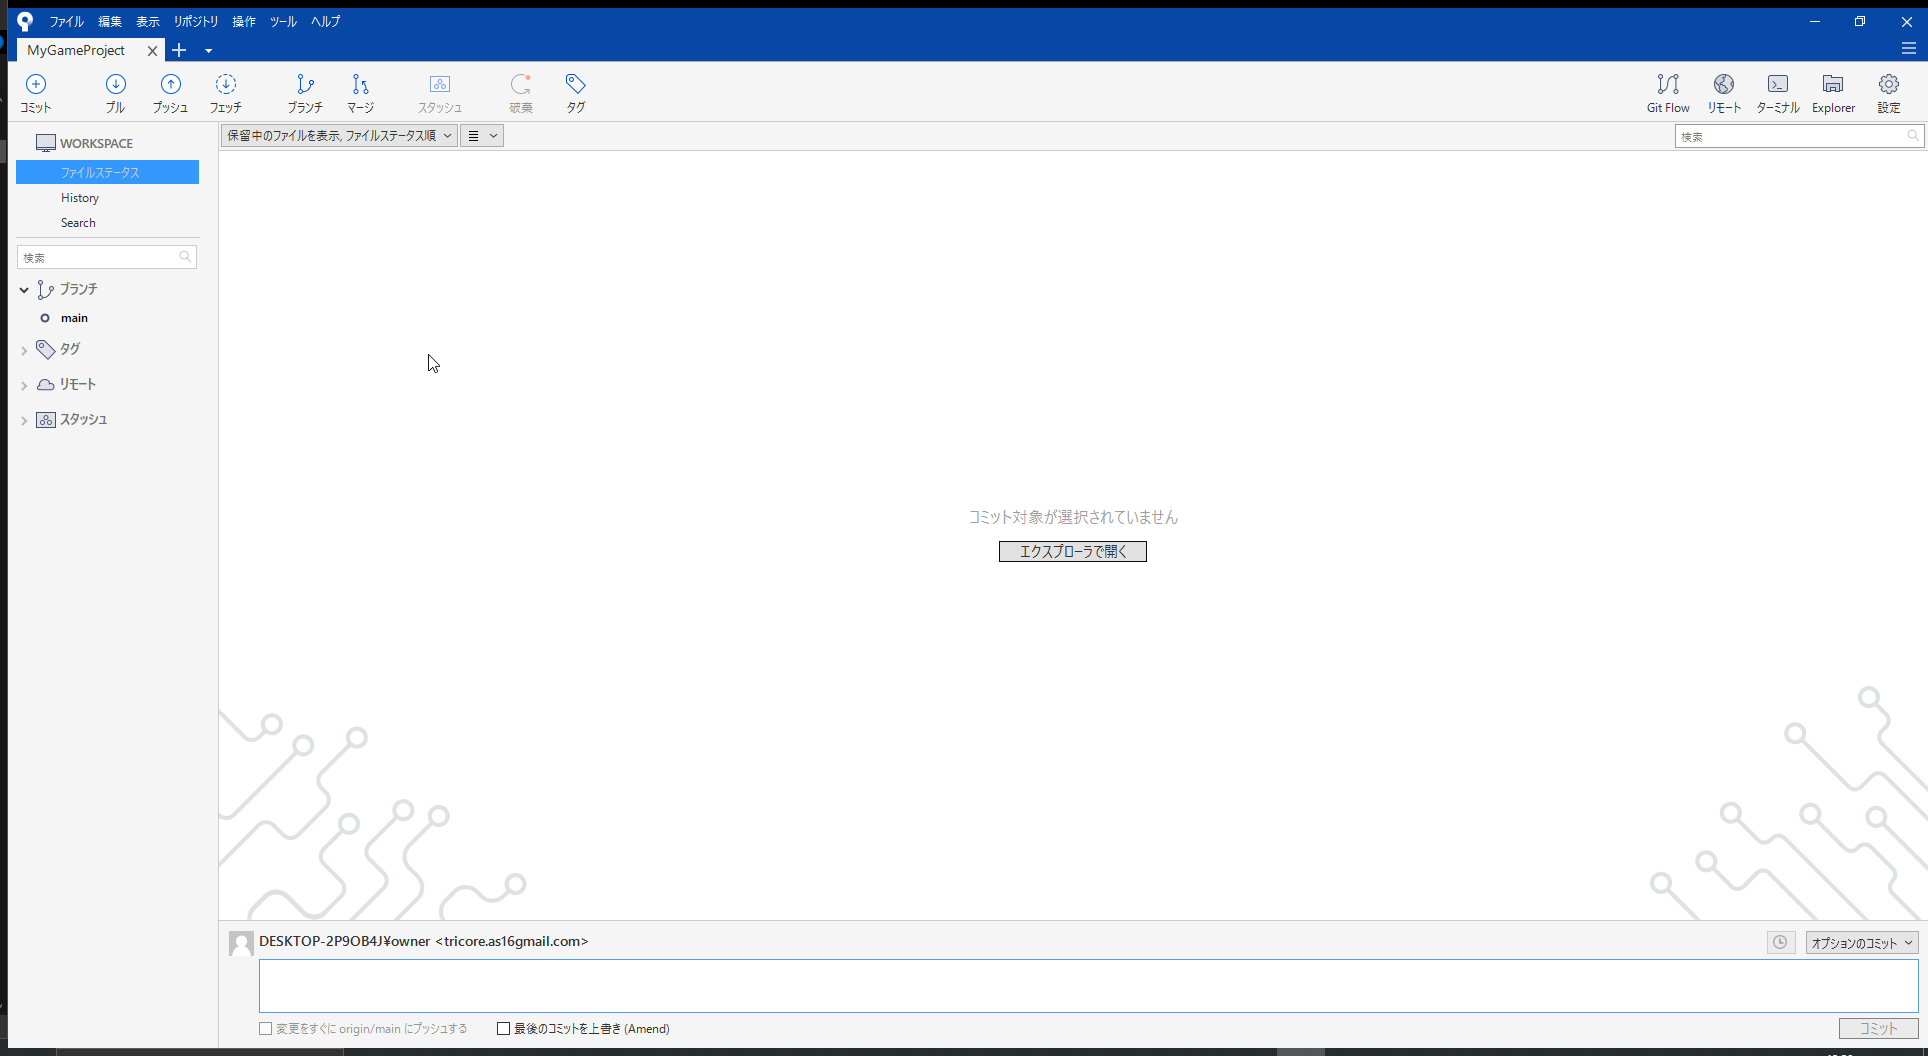Viewport: 1928px width, 1056px height.
Task: Open Git Flow from the toolbar
Action: pyautogui.click(x=1667, y=92)
